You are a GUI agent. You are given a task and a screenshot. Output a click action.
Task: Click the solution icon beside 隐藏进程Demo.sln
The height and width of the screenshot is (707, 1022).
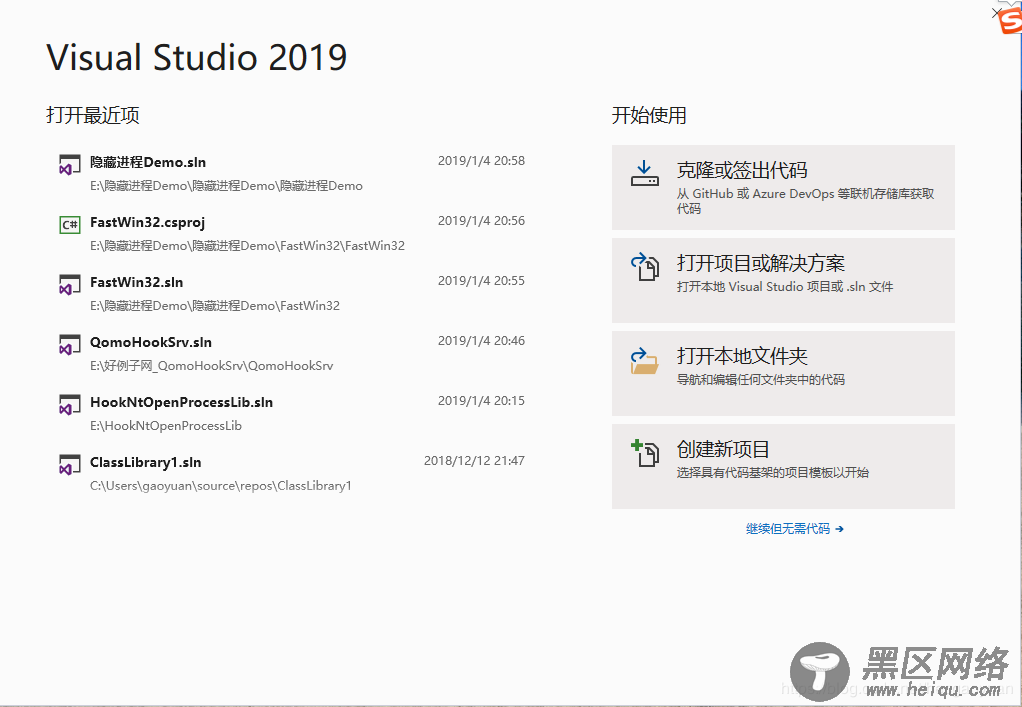70,165
